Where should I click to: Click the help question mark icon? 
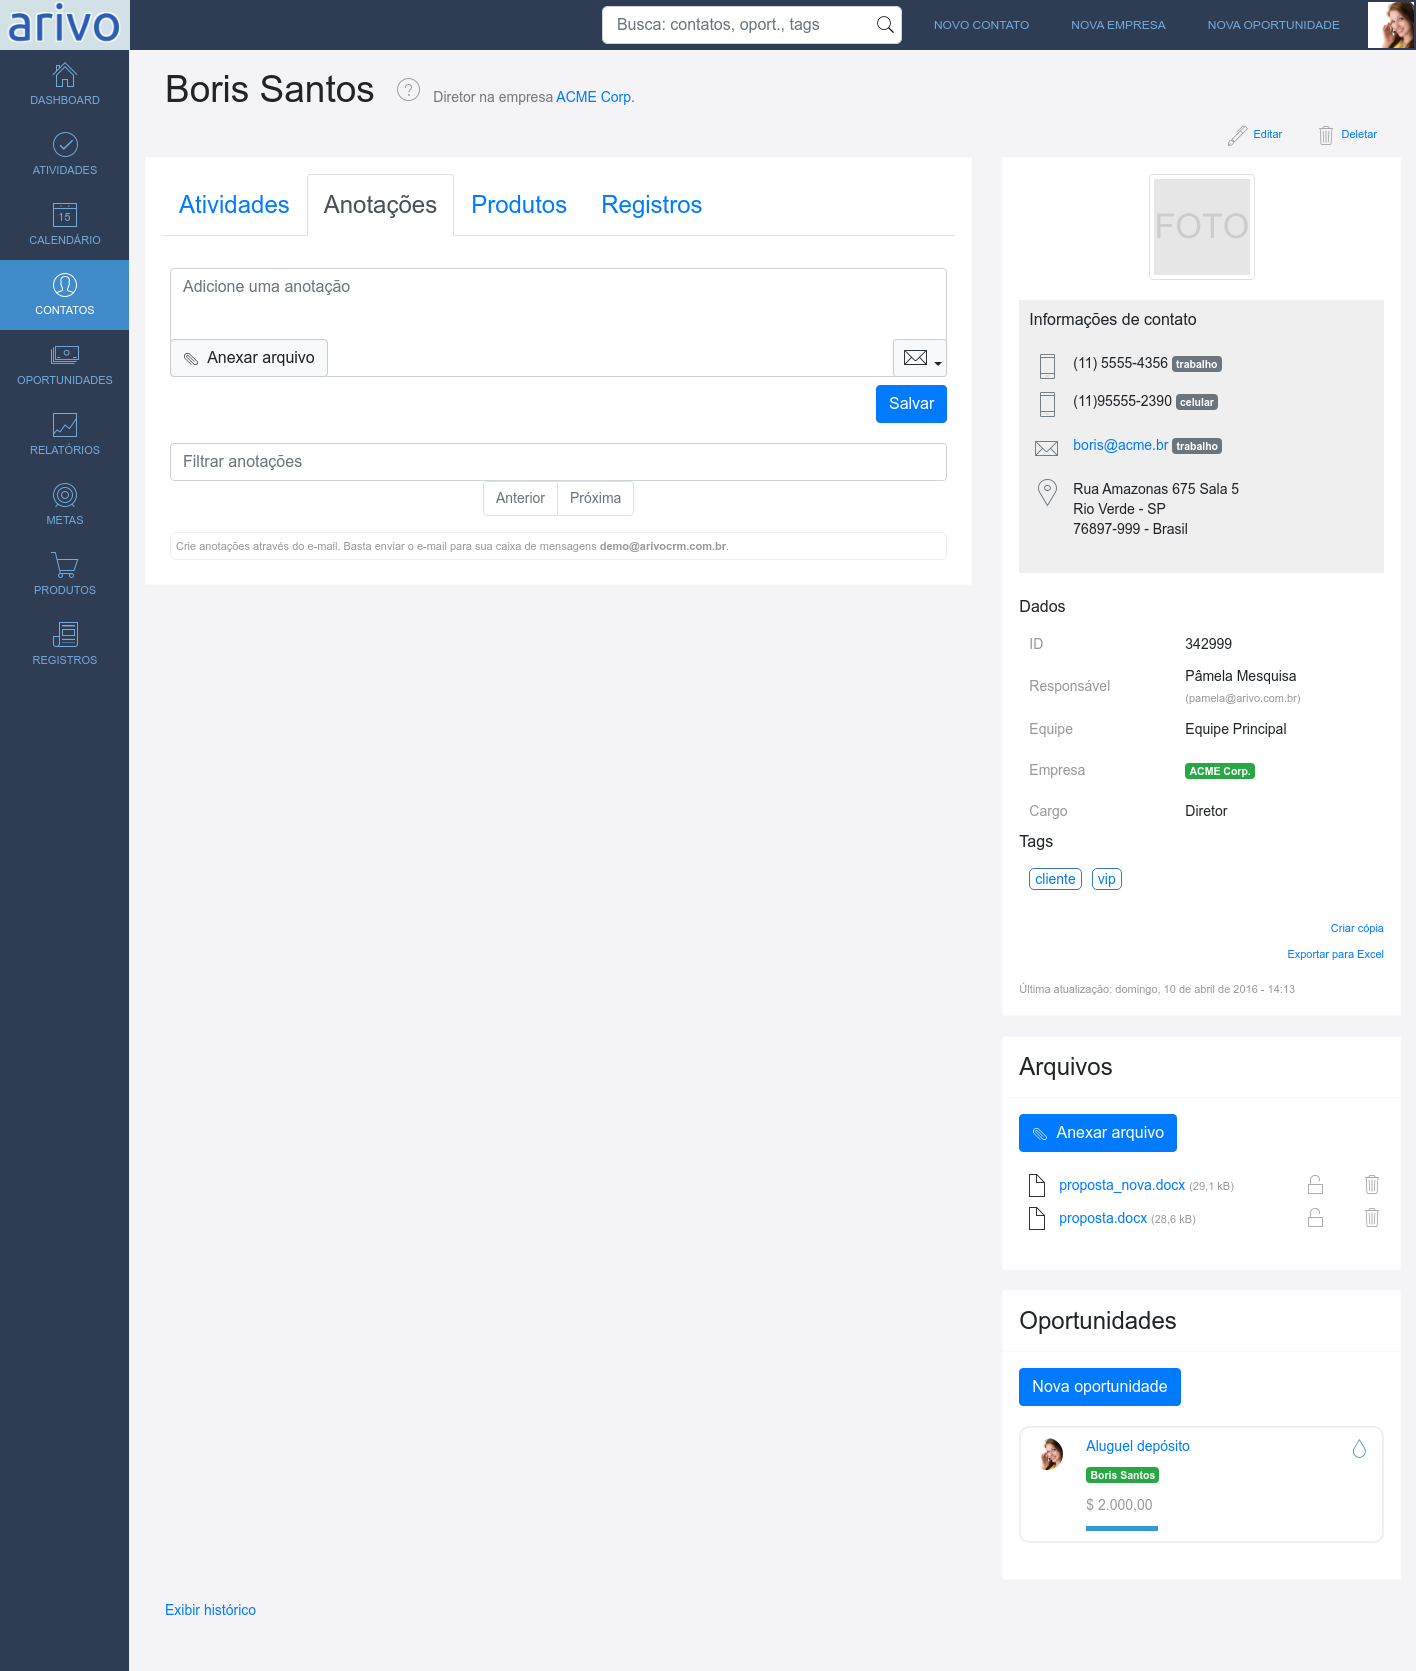click(x=408, y=90)
